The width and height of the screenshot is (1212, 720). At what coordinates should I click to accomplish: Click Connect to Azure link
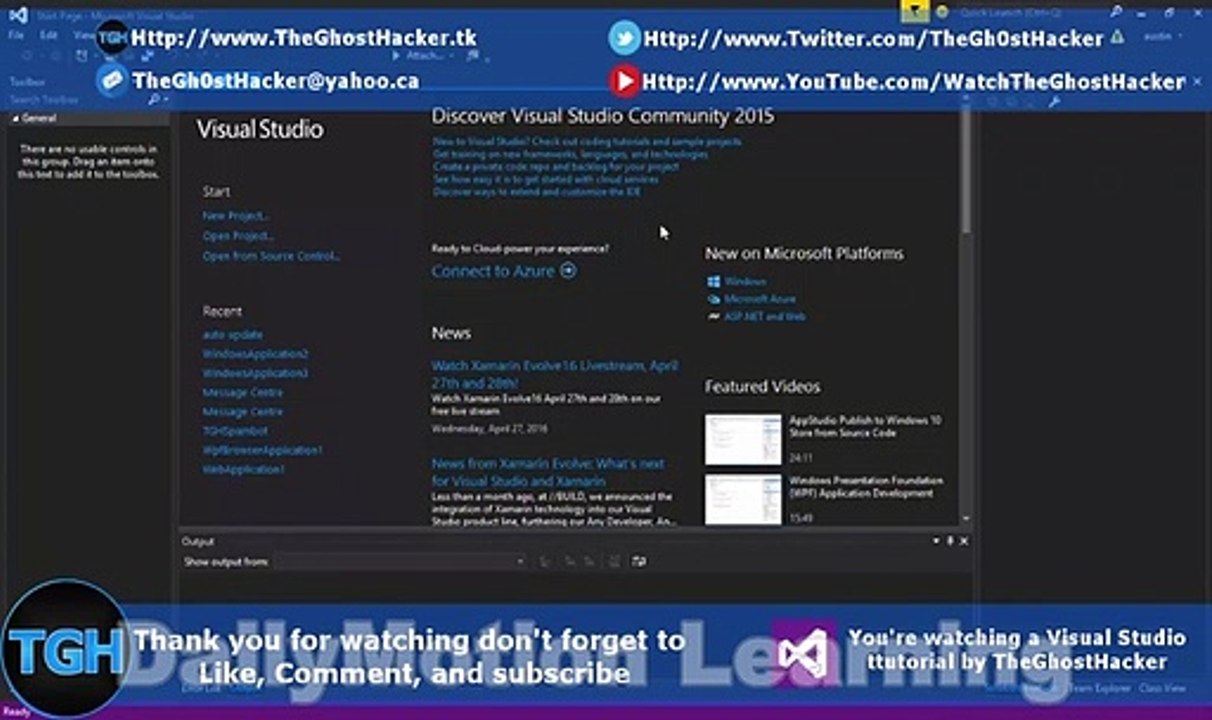pyautogui.click(x=493, y=271)
